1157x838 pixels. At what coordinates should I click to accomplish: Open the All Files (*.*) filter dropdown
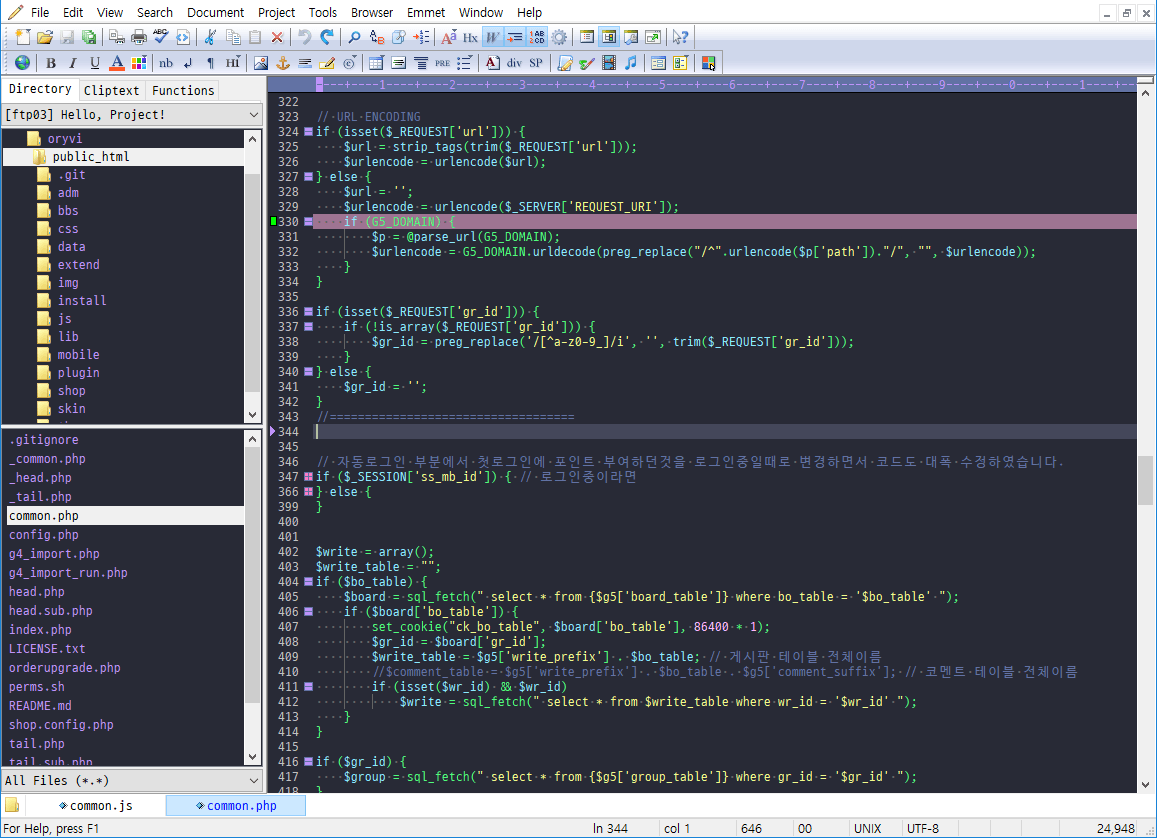[x=252, y=778]
